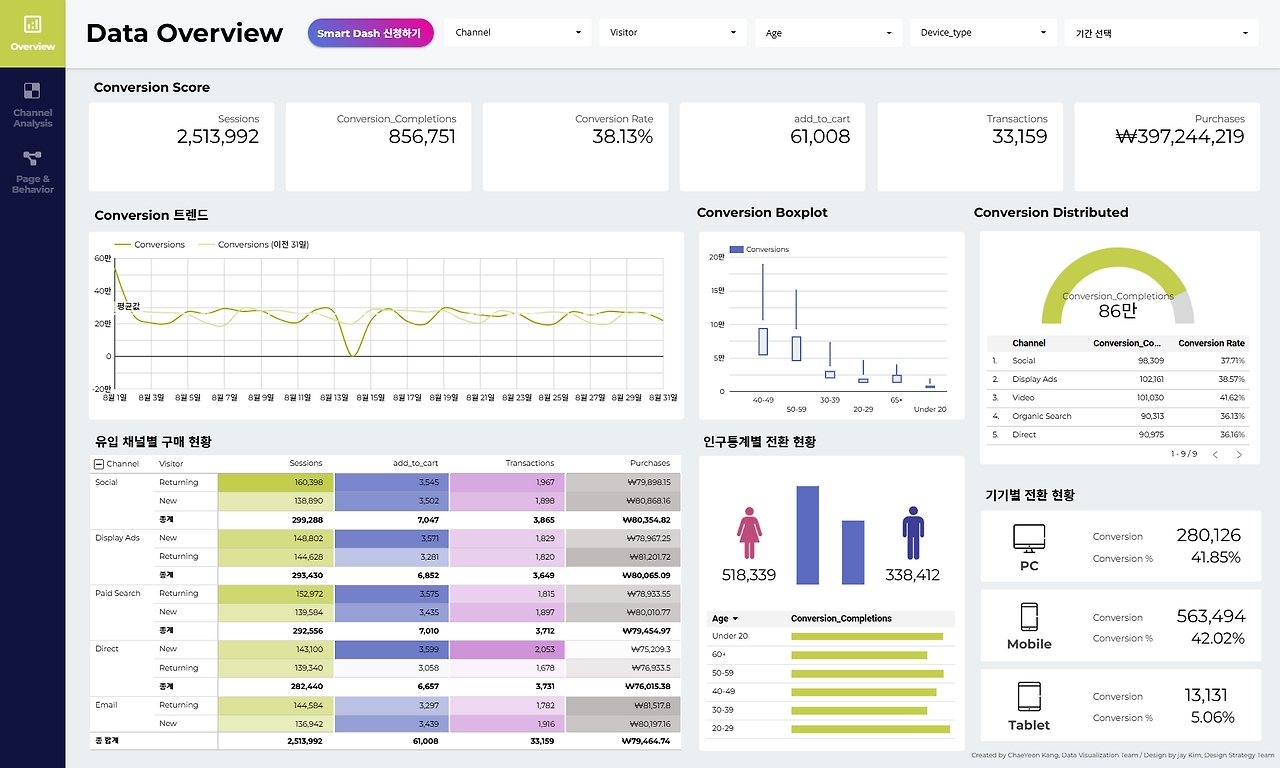Click the Tablet device icon
The height and width of the screenshot is (768, 1280).
coord(1029,697)
